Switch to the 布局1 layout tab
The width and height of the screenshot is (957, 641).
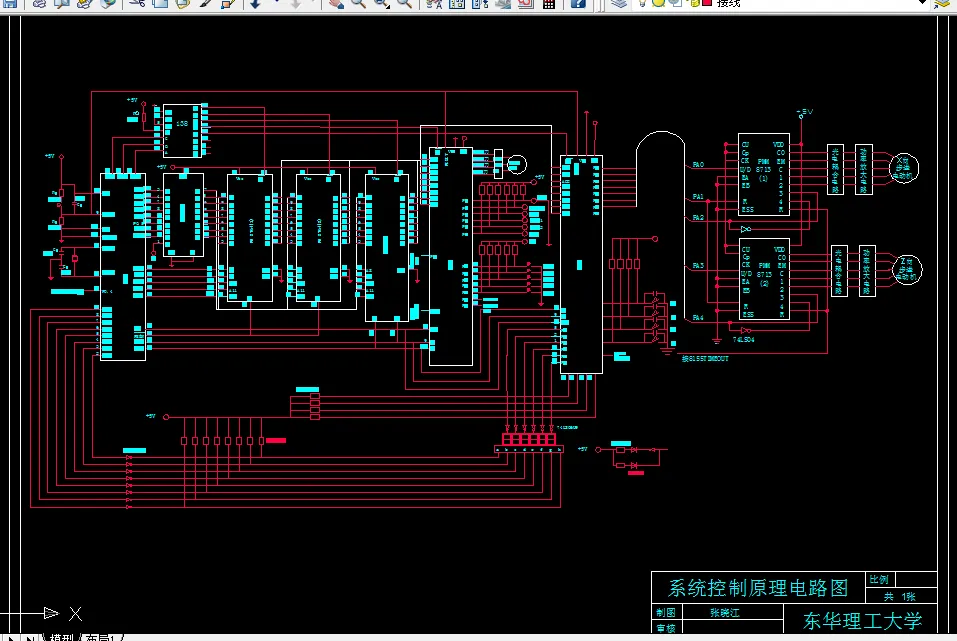coord(101,637)
